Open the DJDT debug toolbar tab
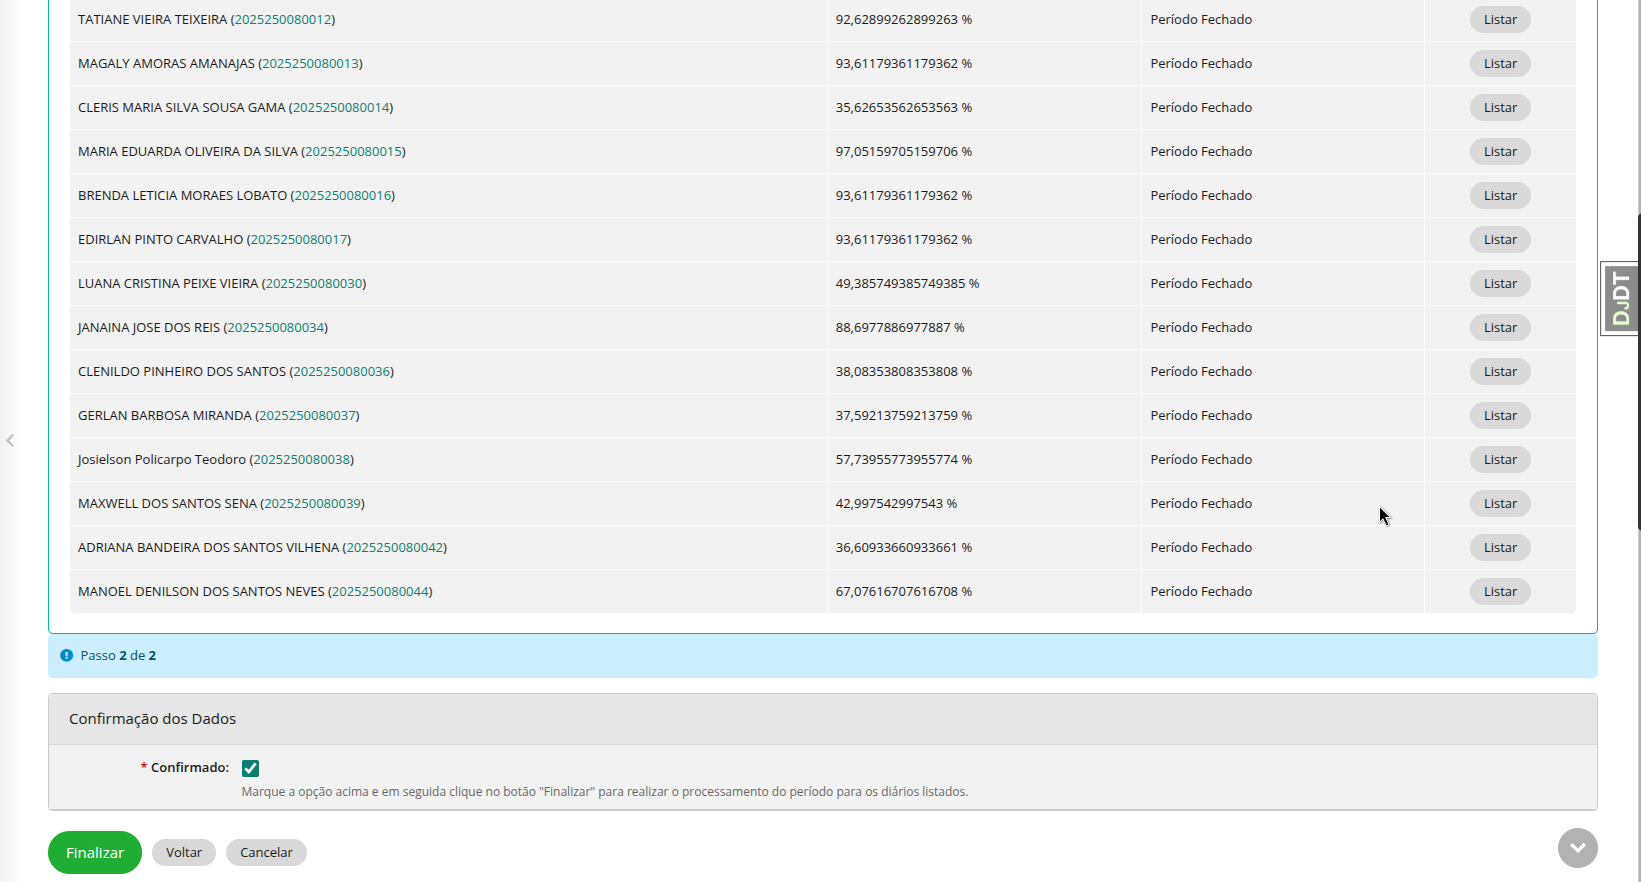 click(x=1620, y=298)
